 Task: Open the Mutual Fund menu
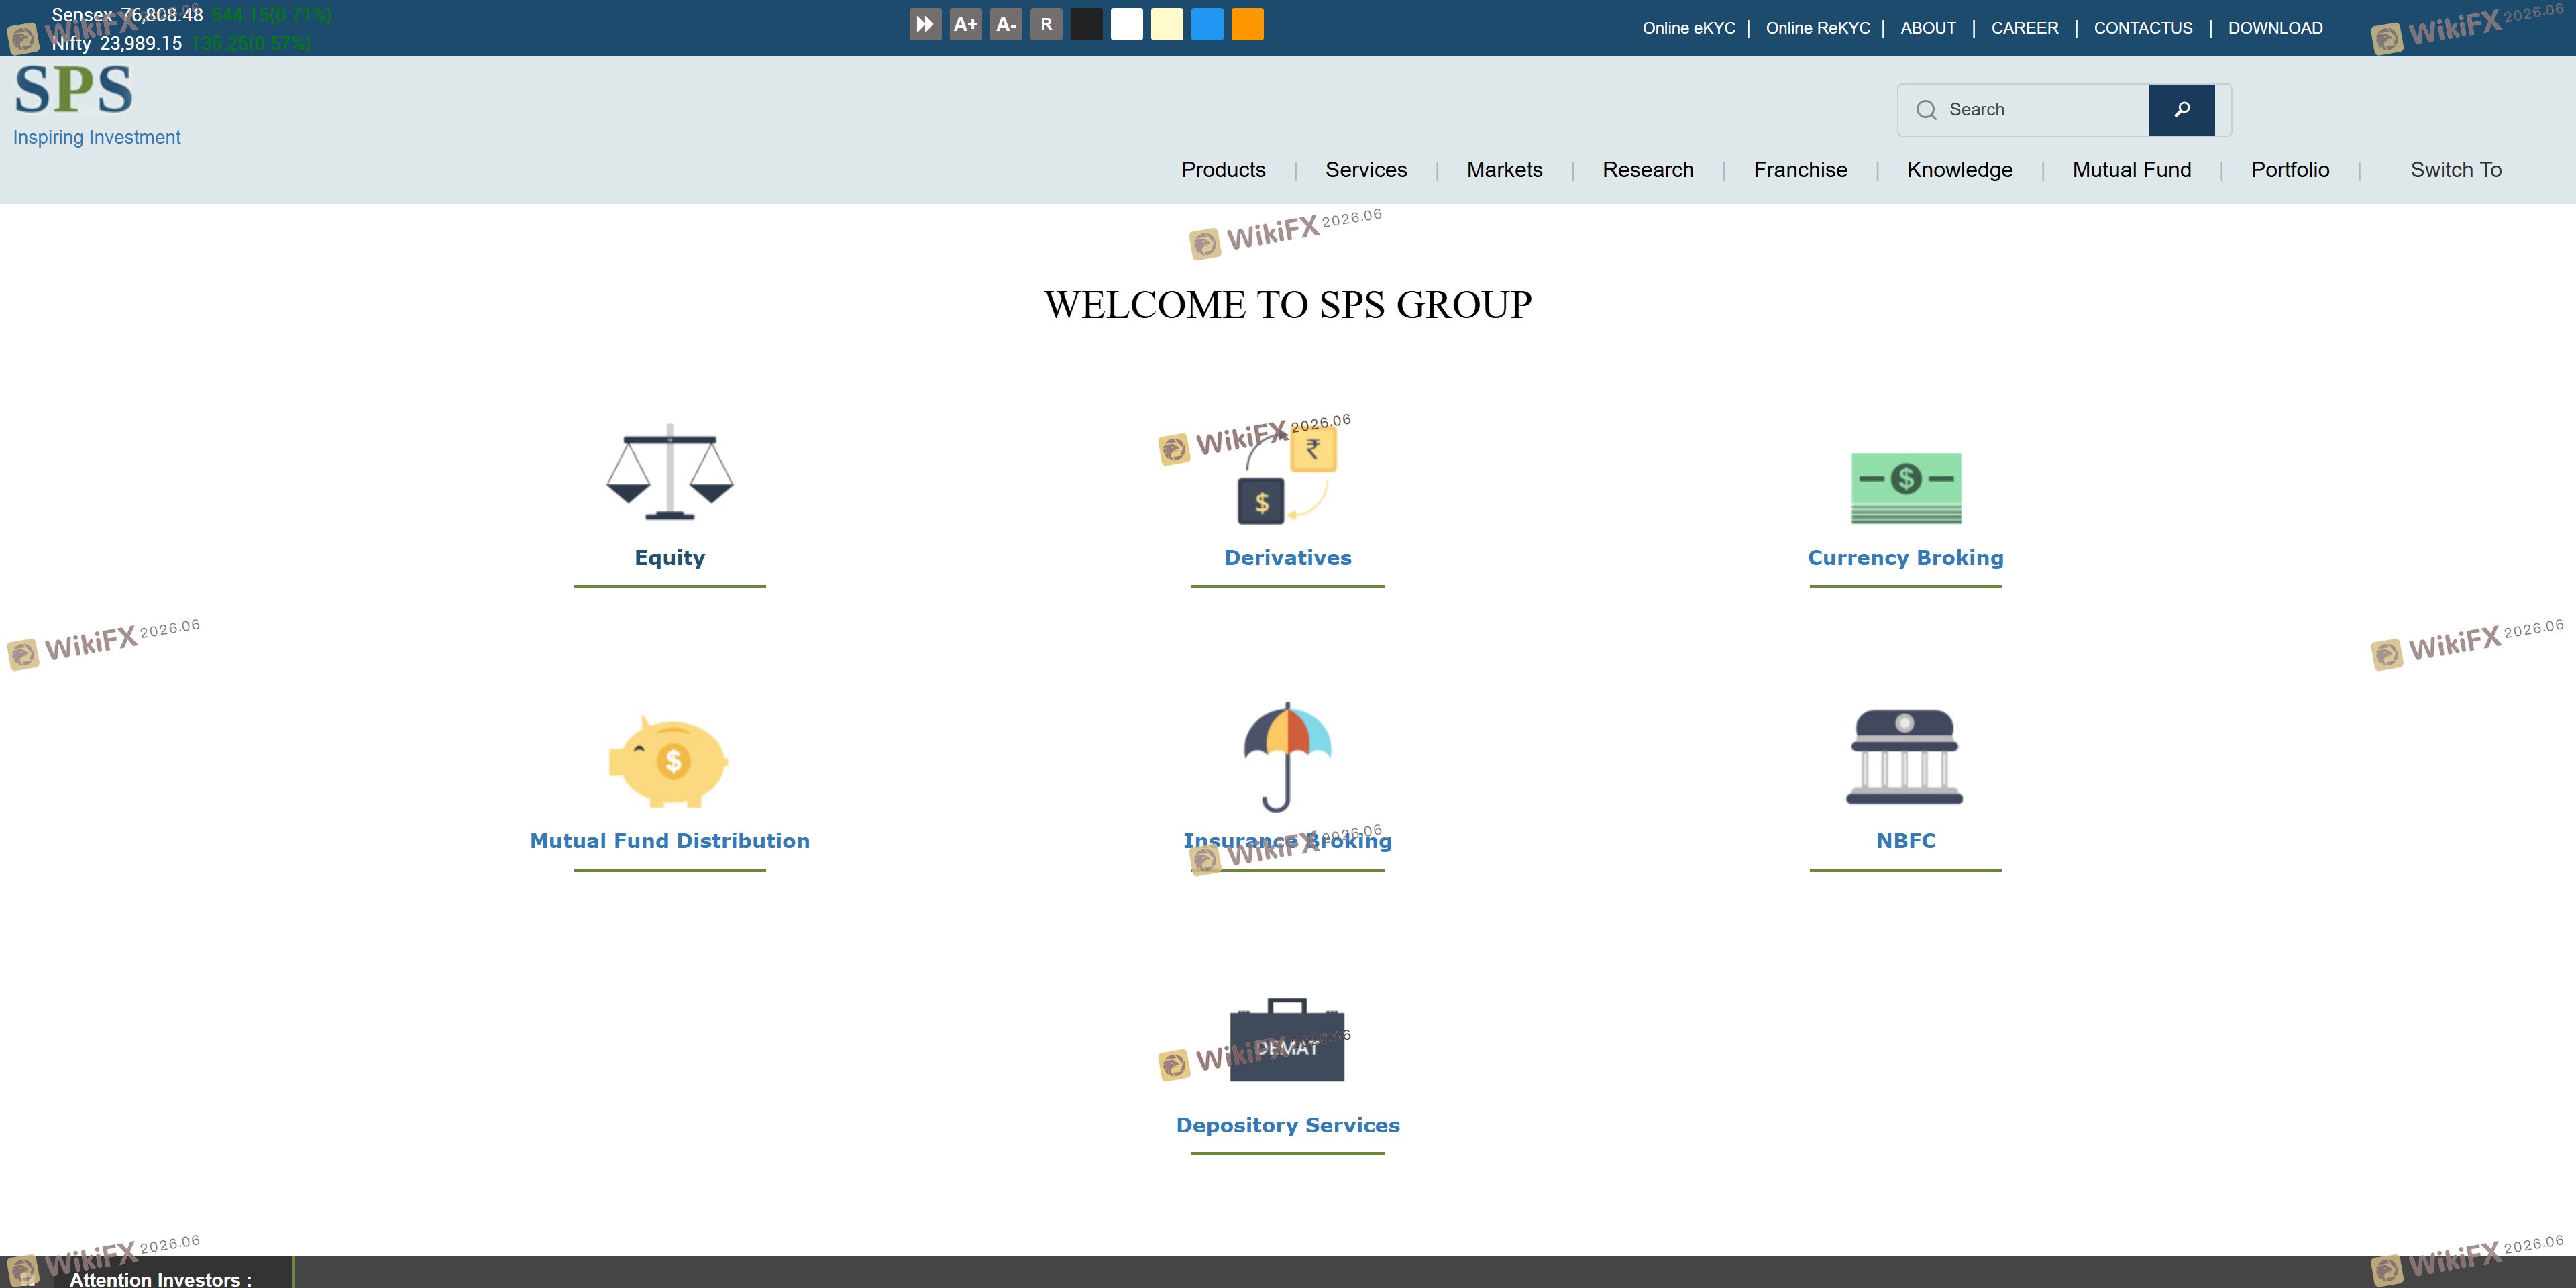[2131, 170]
